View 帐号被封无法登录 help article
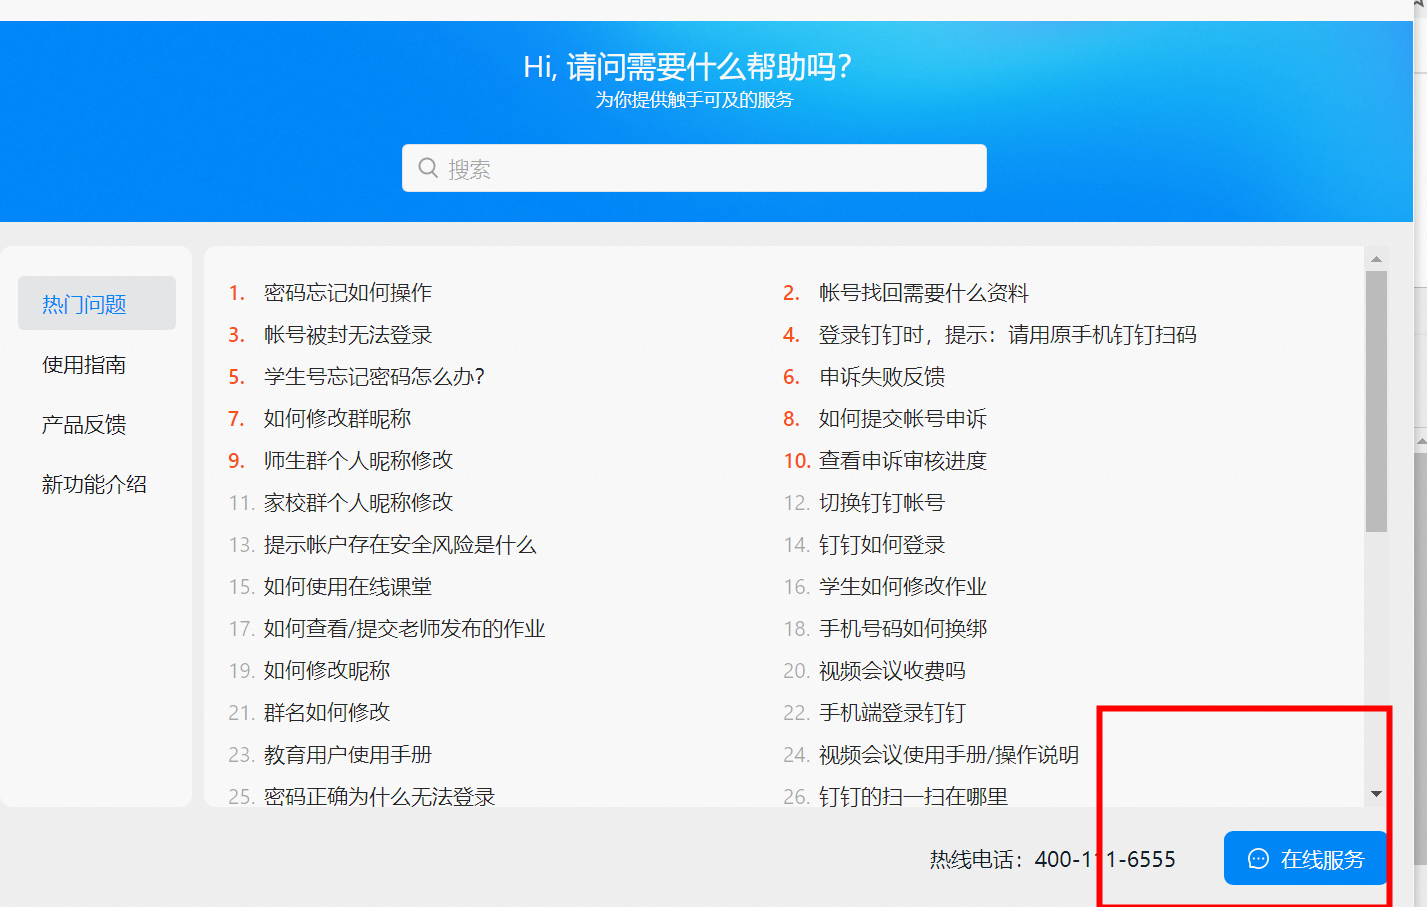The image size is (1427, 907). (x=348, y=335)
